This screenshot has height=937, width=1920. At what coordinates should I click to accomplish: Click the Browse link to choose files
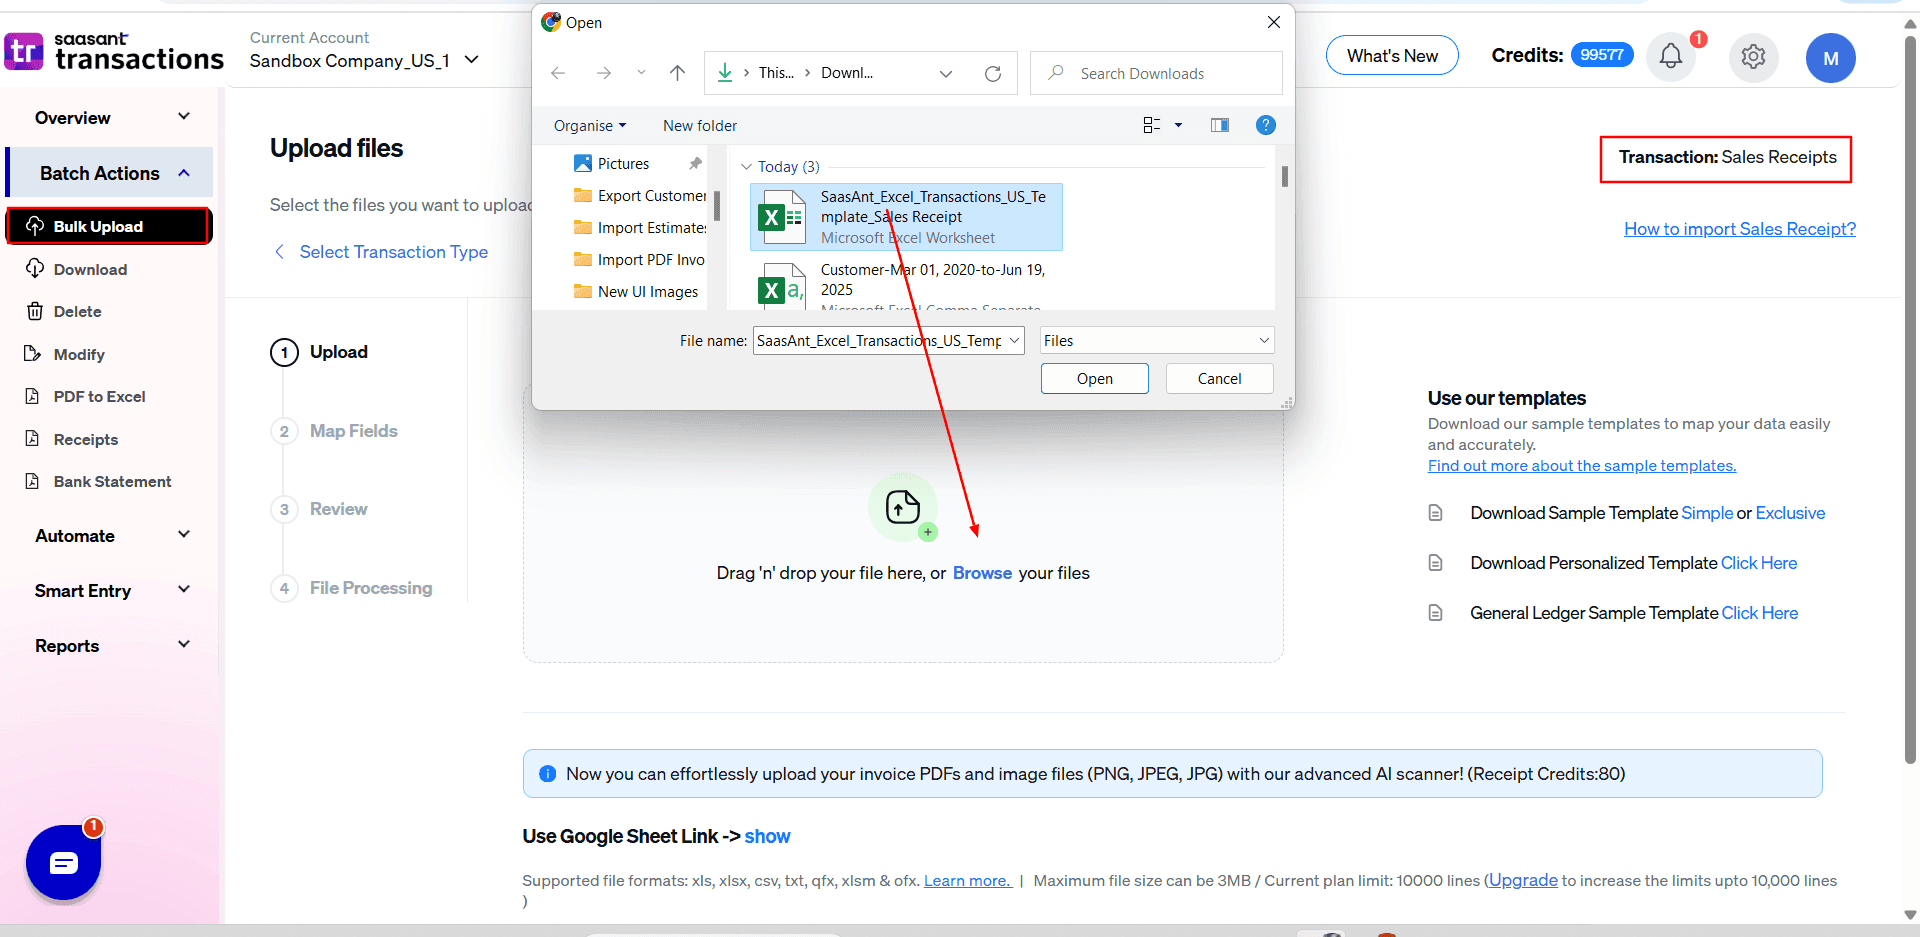(982, 573)
